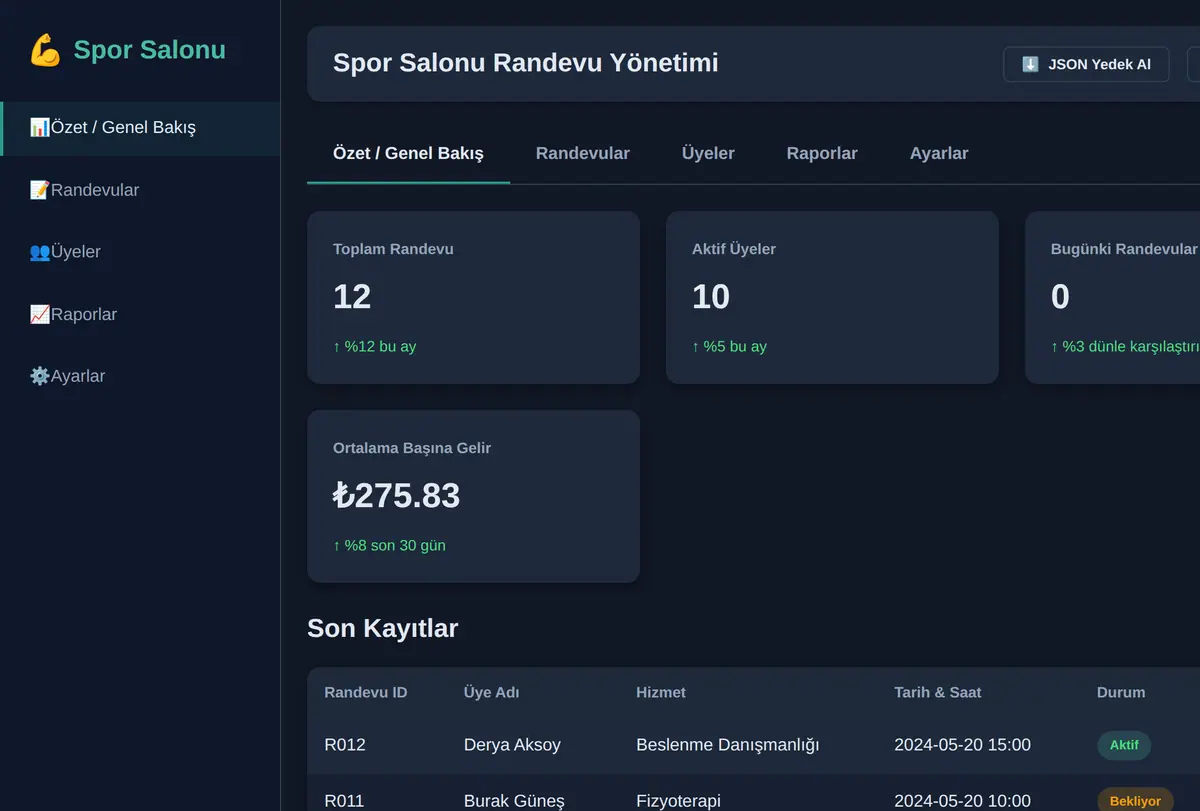Click the gear icon beside sidebar Ayarlar
This screenshot has width=1200, height=811.
tap(40, 376)
